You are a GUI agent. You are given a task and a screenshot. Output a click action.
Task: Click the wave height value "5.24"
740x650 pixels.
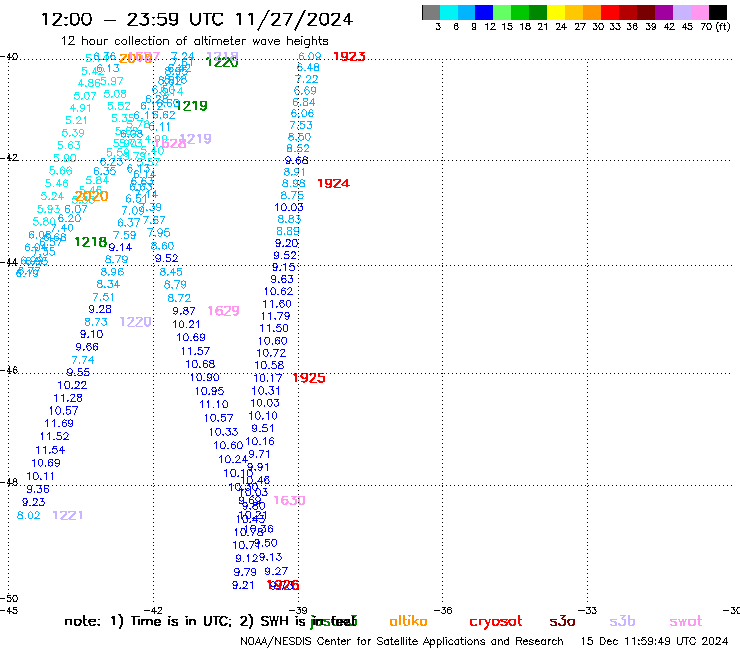52,196
